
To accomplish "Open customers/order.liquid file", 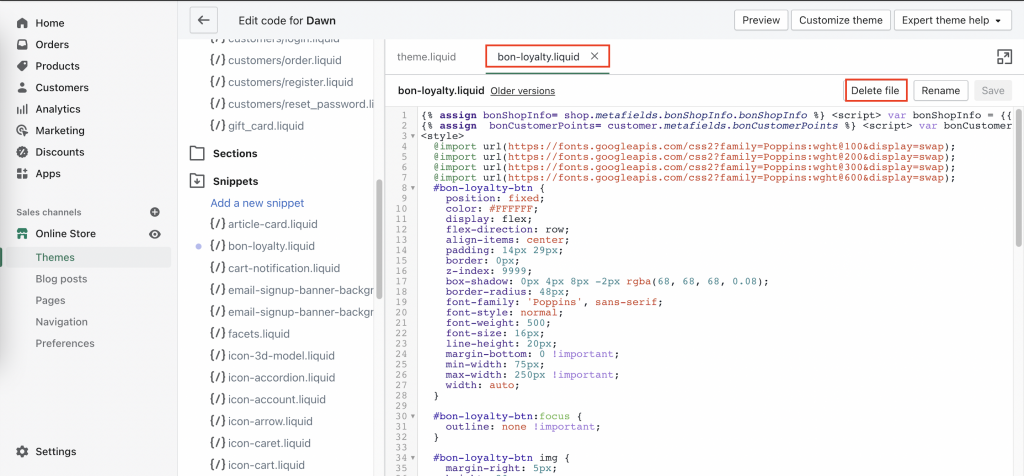I will pyautogui.click(x=285, y=60).
